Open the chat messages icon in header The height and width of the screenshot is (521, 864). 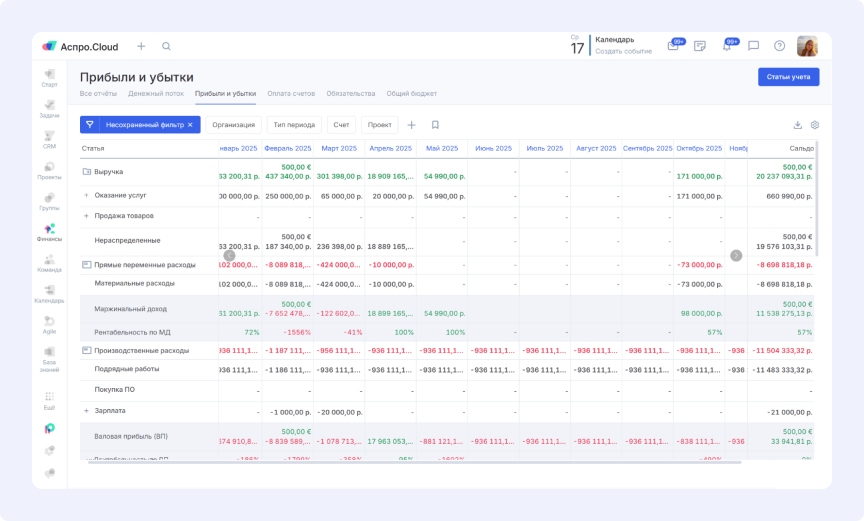pos(753,46)
